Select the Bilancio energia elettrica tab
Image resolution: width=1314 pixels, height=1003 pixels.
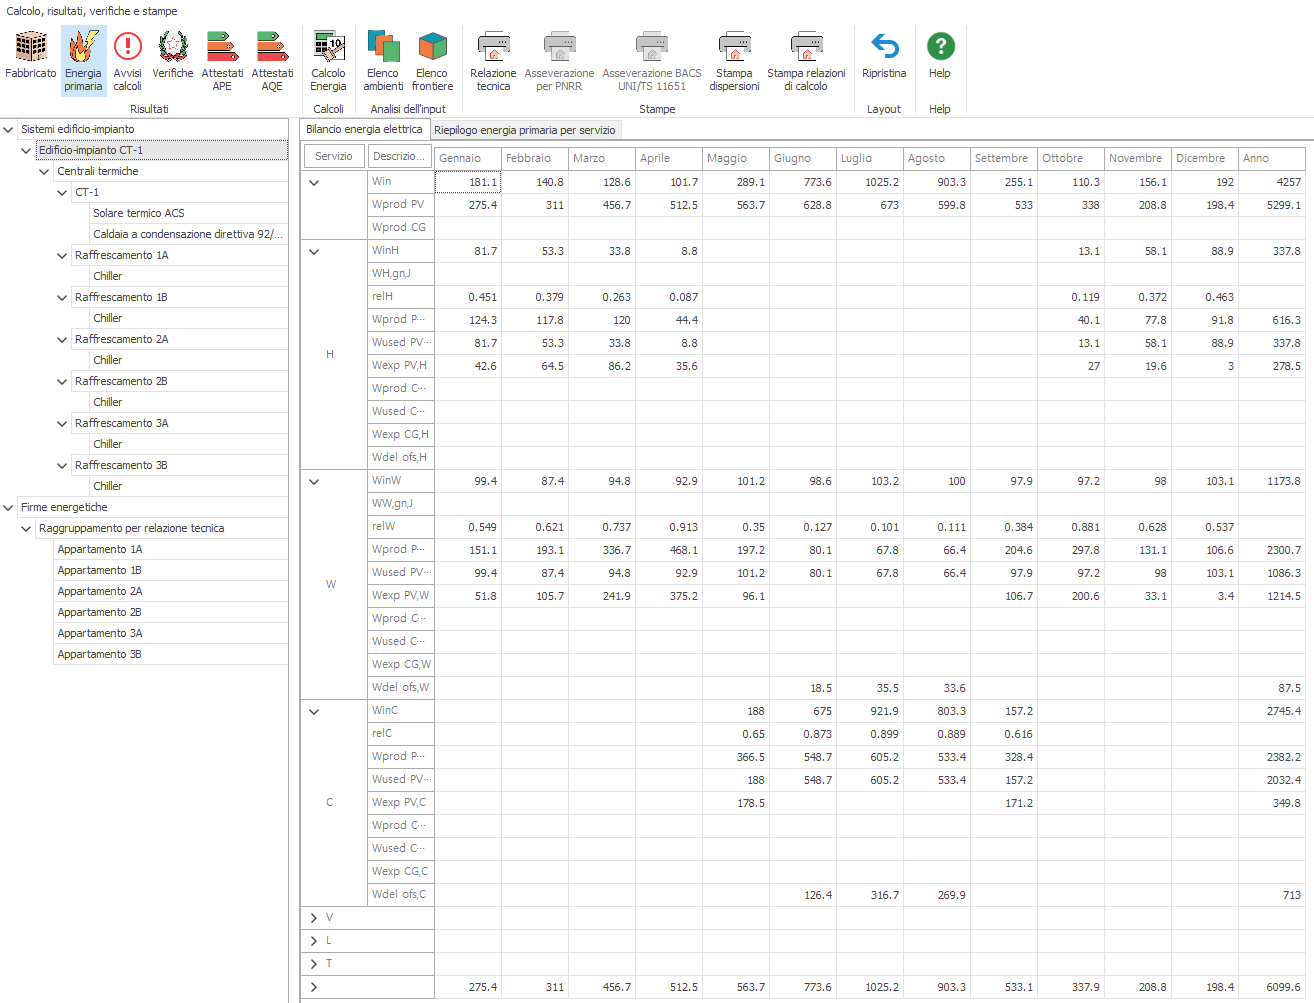click(x=364, y=129)
